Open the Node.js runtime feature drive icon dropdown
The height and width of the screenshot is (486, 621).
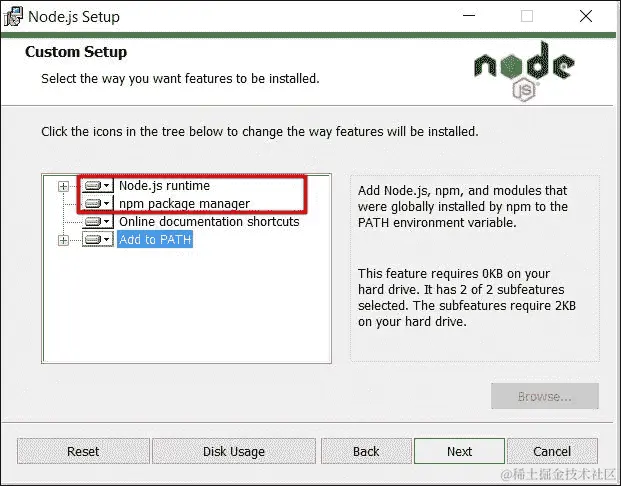[x=97, y=186]
